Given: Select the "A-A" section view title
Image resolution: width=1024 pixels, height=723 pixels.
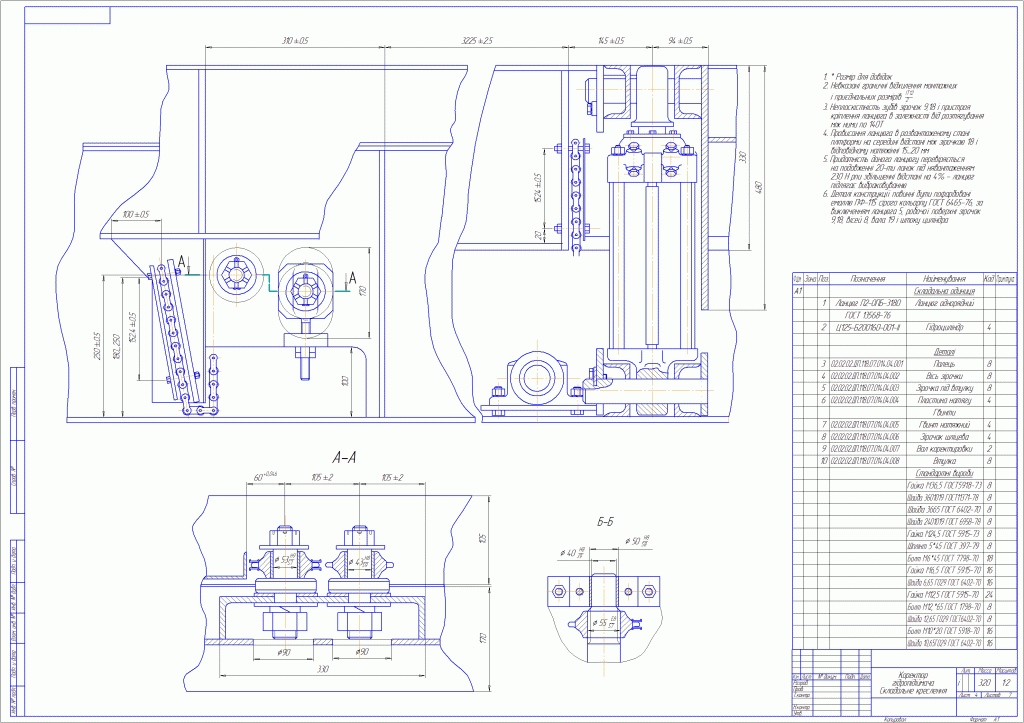Looking at the screenshot, I should 344,458.
